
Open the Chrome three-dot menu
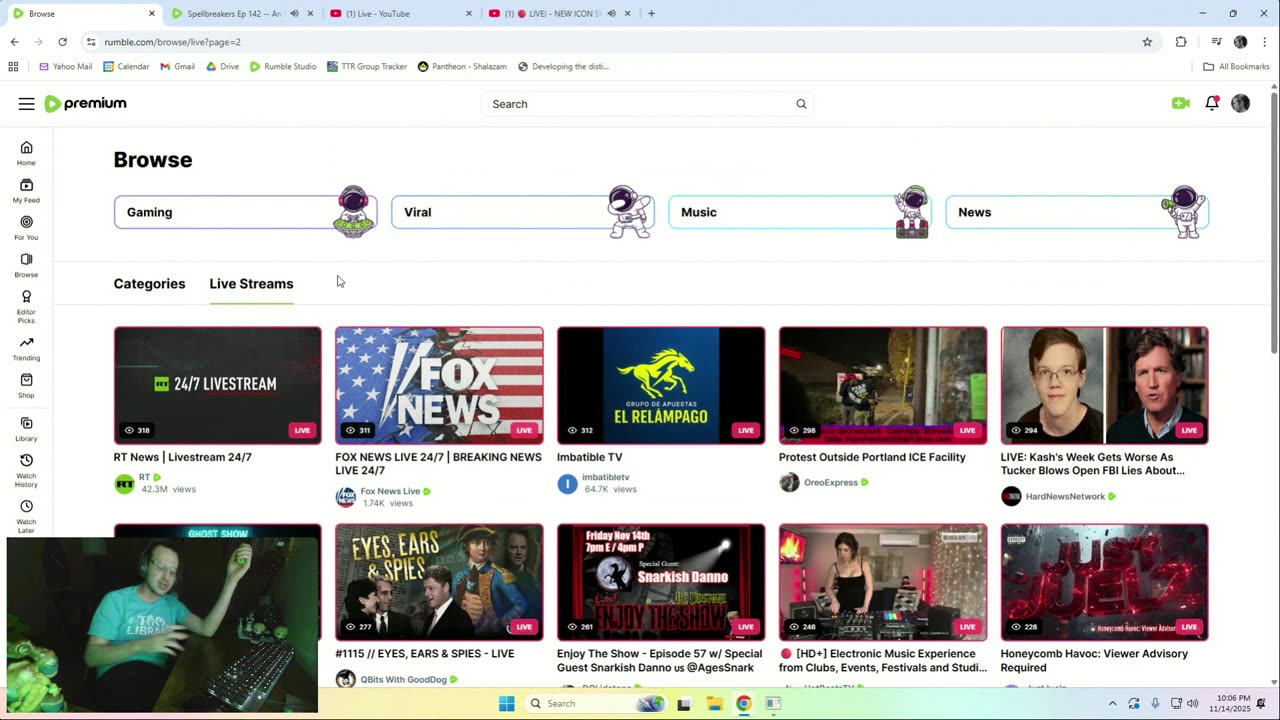tap(1265, 42)
